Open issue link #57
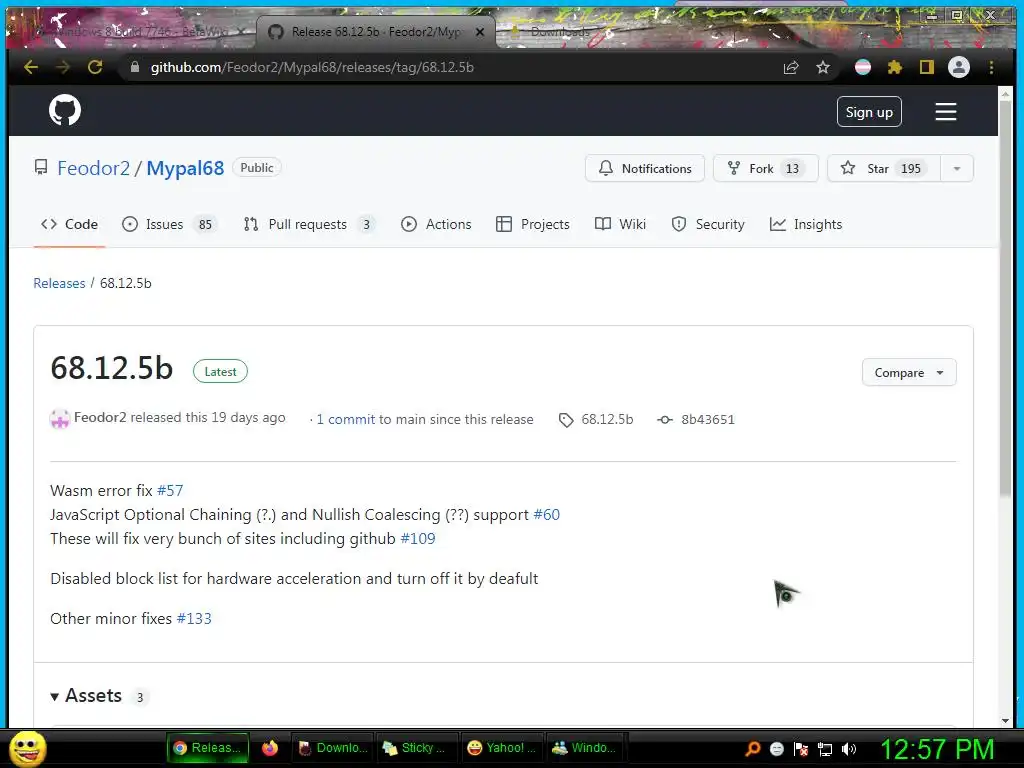Screen dimensions: 1024x768 coord(170,490)
